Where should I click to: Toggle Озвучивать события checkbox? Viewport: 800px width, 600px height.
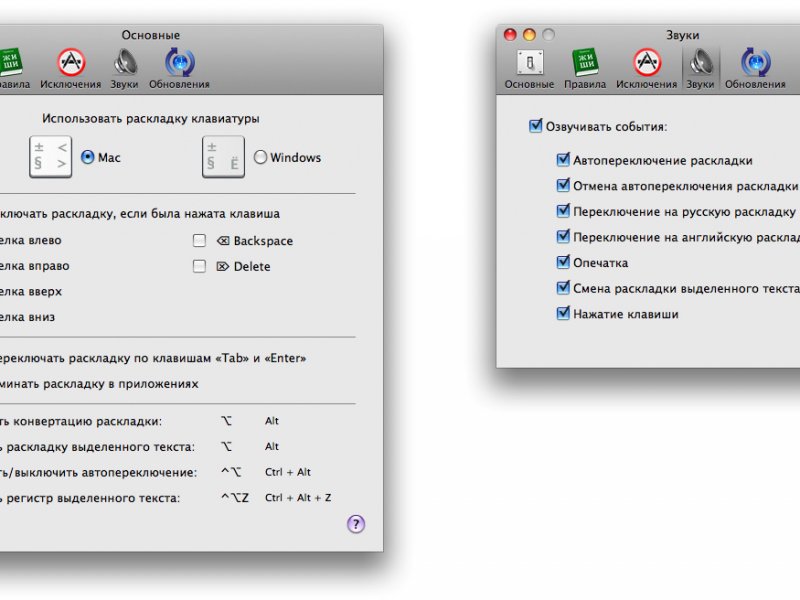coord(536,126)
